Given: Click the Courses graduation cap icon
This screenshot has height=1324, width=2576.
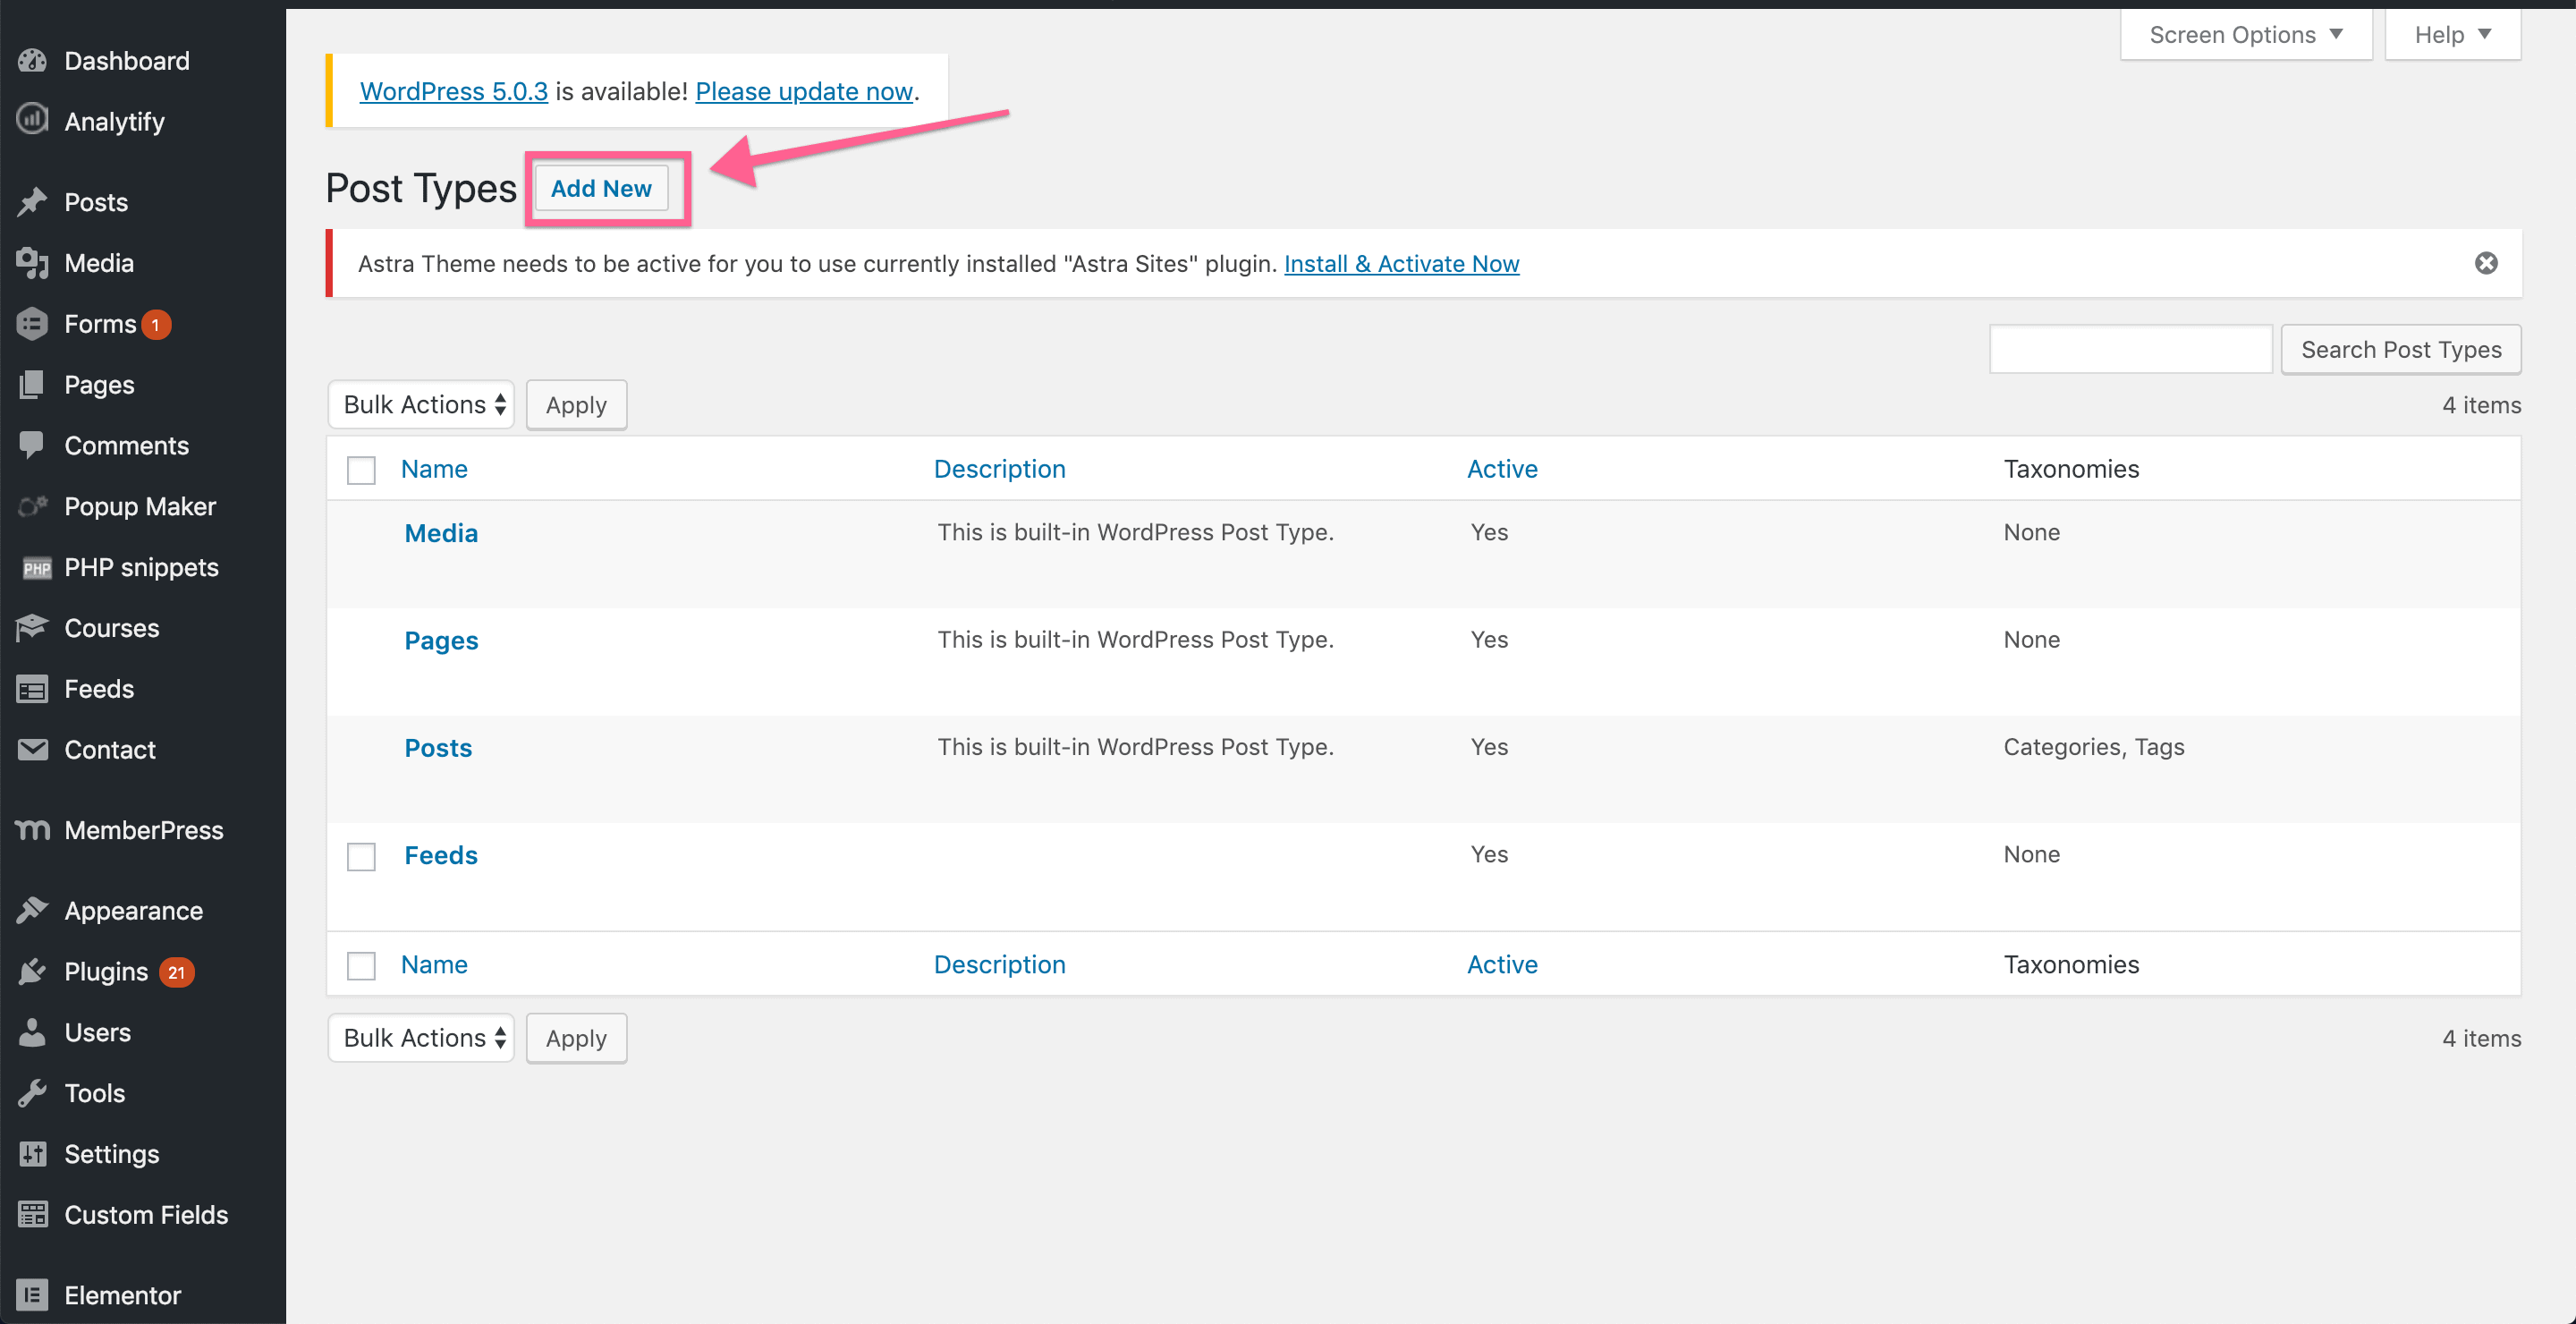Looking at the screenshot, I should tap(32, 628).
